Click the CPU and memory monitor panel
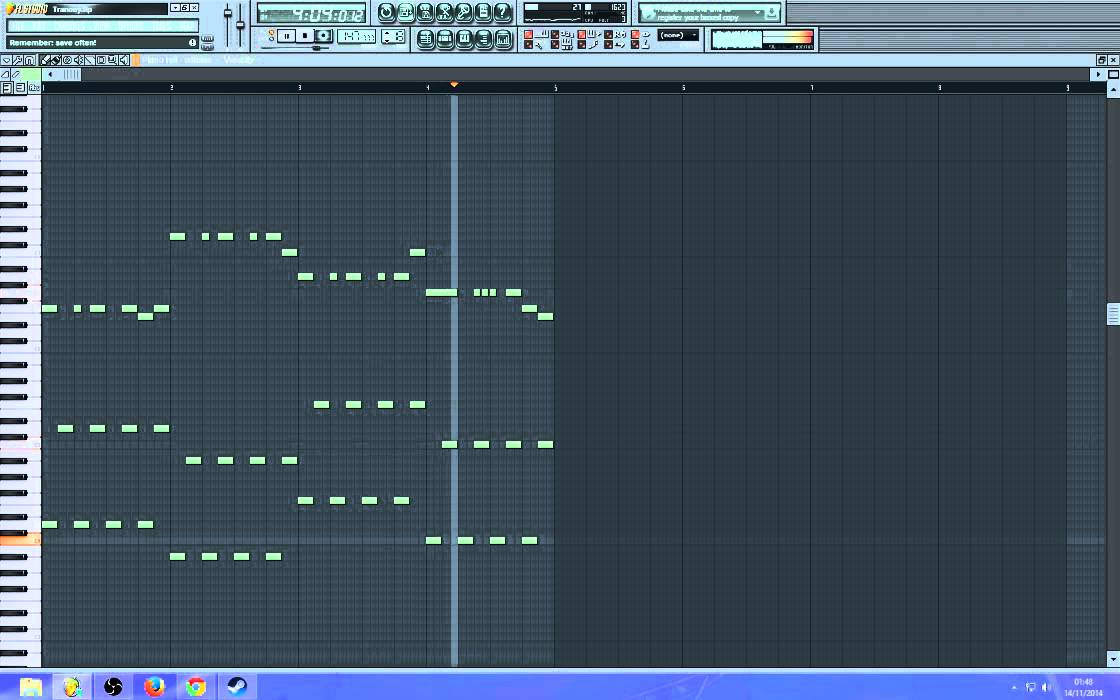The image size is (1120, 700). [575, 13]
